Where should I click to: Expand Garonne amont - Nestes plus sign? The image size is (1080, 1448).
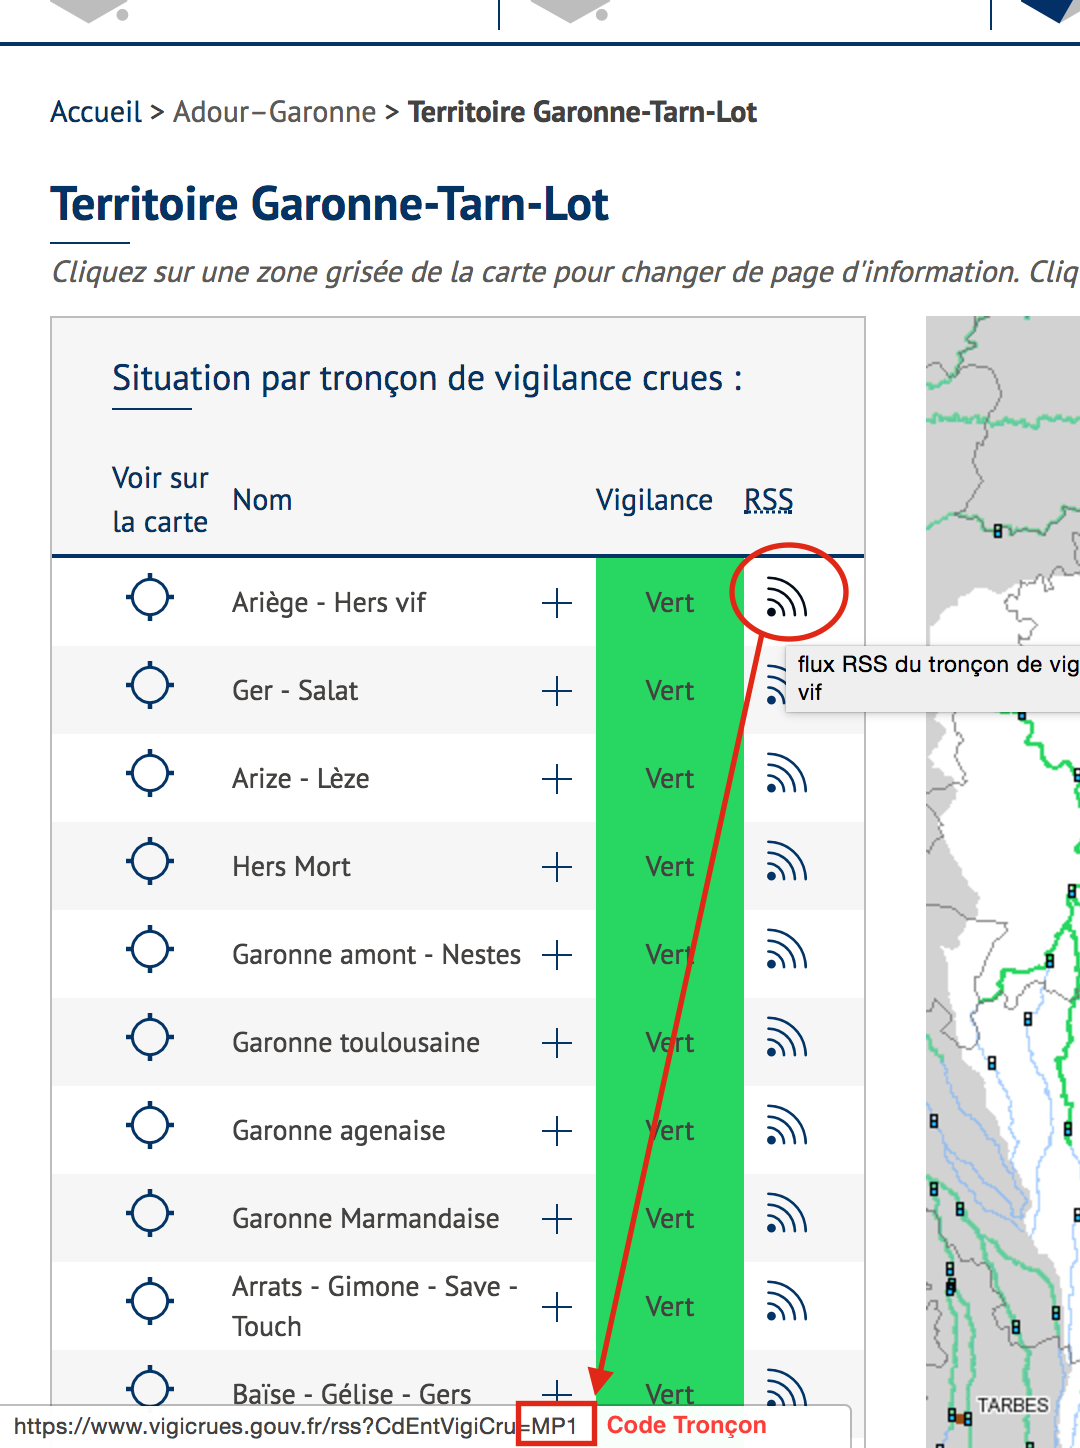(x=556, y=955)
